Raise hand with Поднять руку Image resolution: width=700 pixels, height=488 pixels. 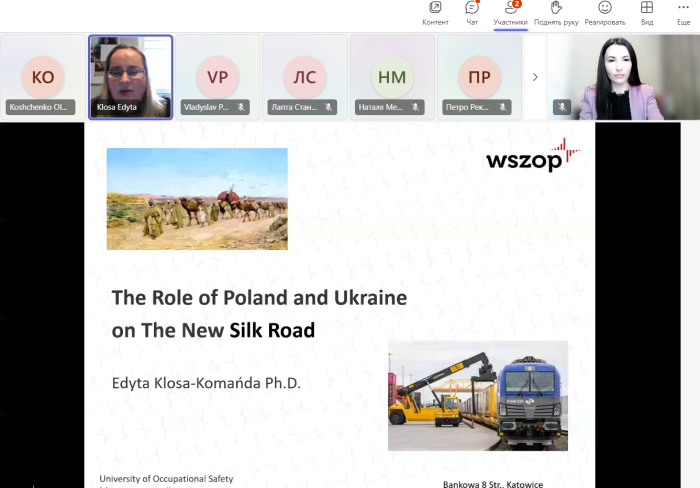556,13
